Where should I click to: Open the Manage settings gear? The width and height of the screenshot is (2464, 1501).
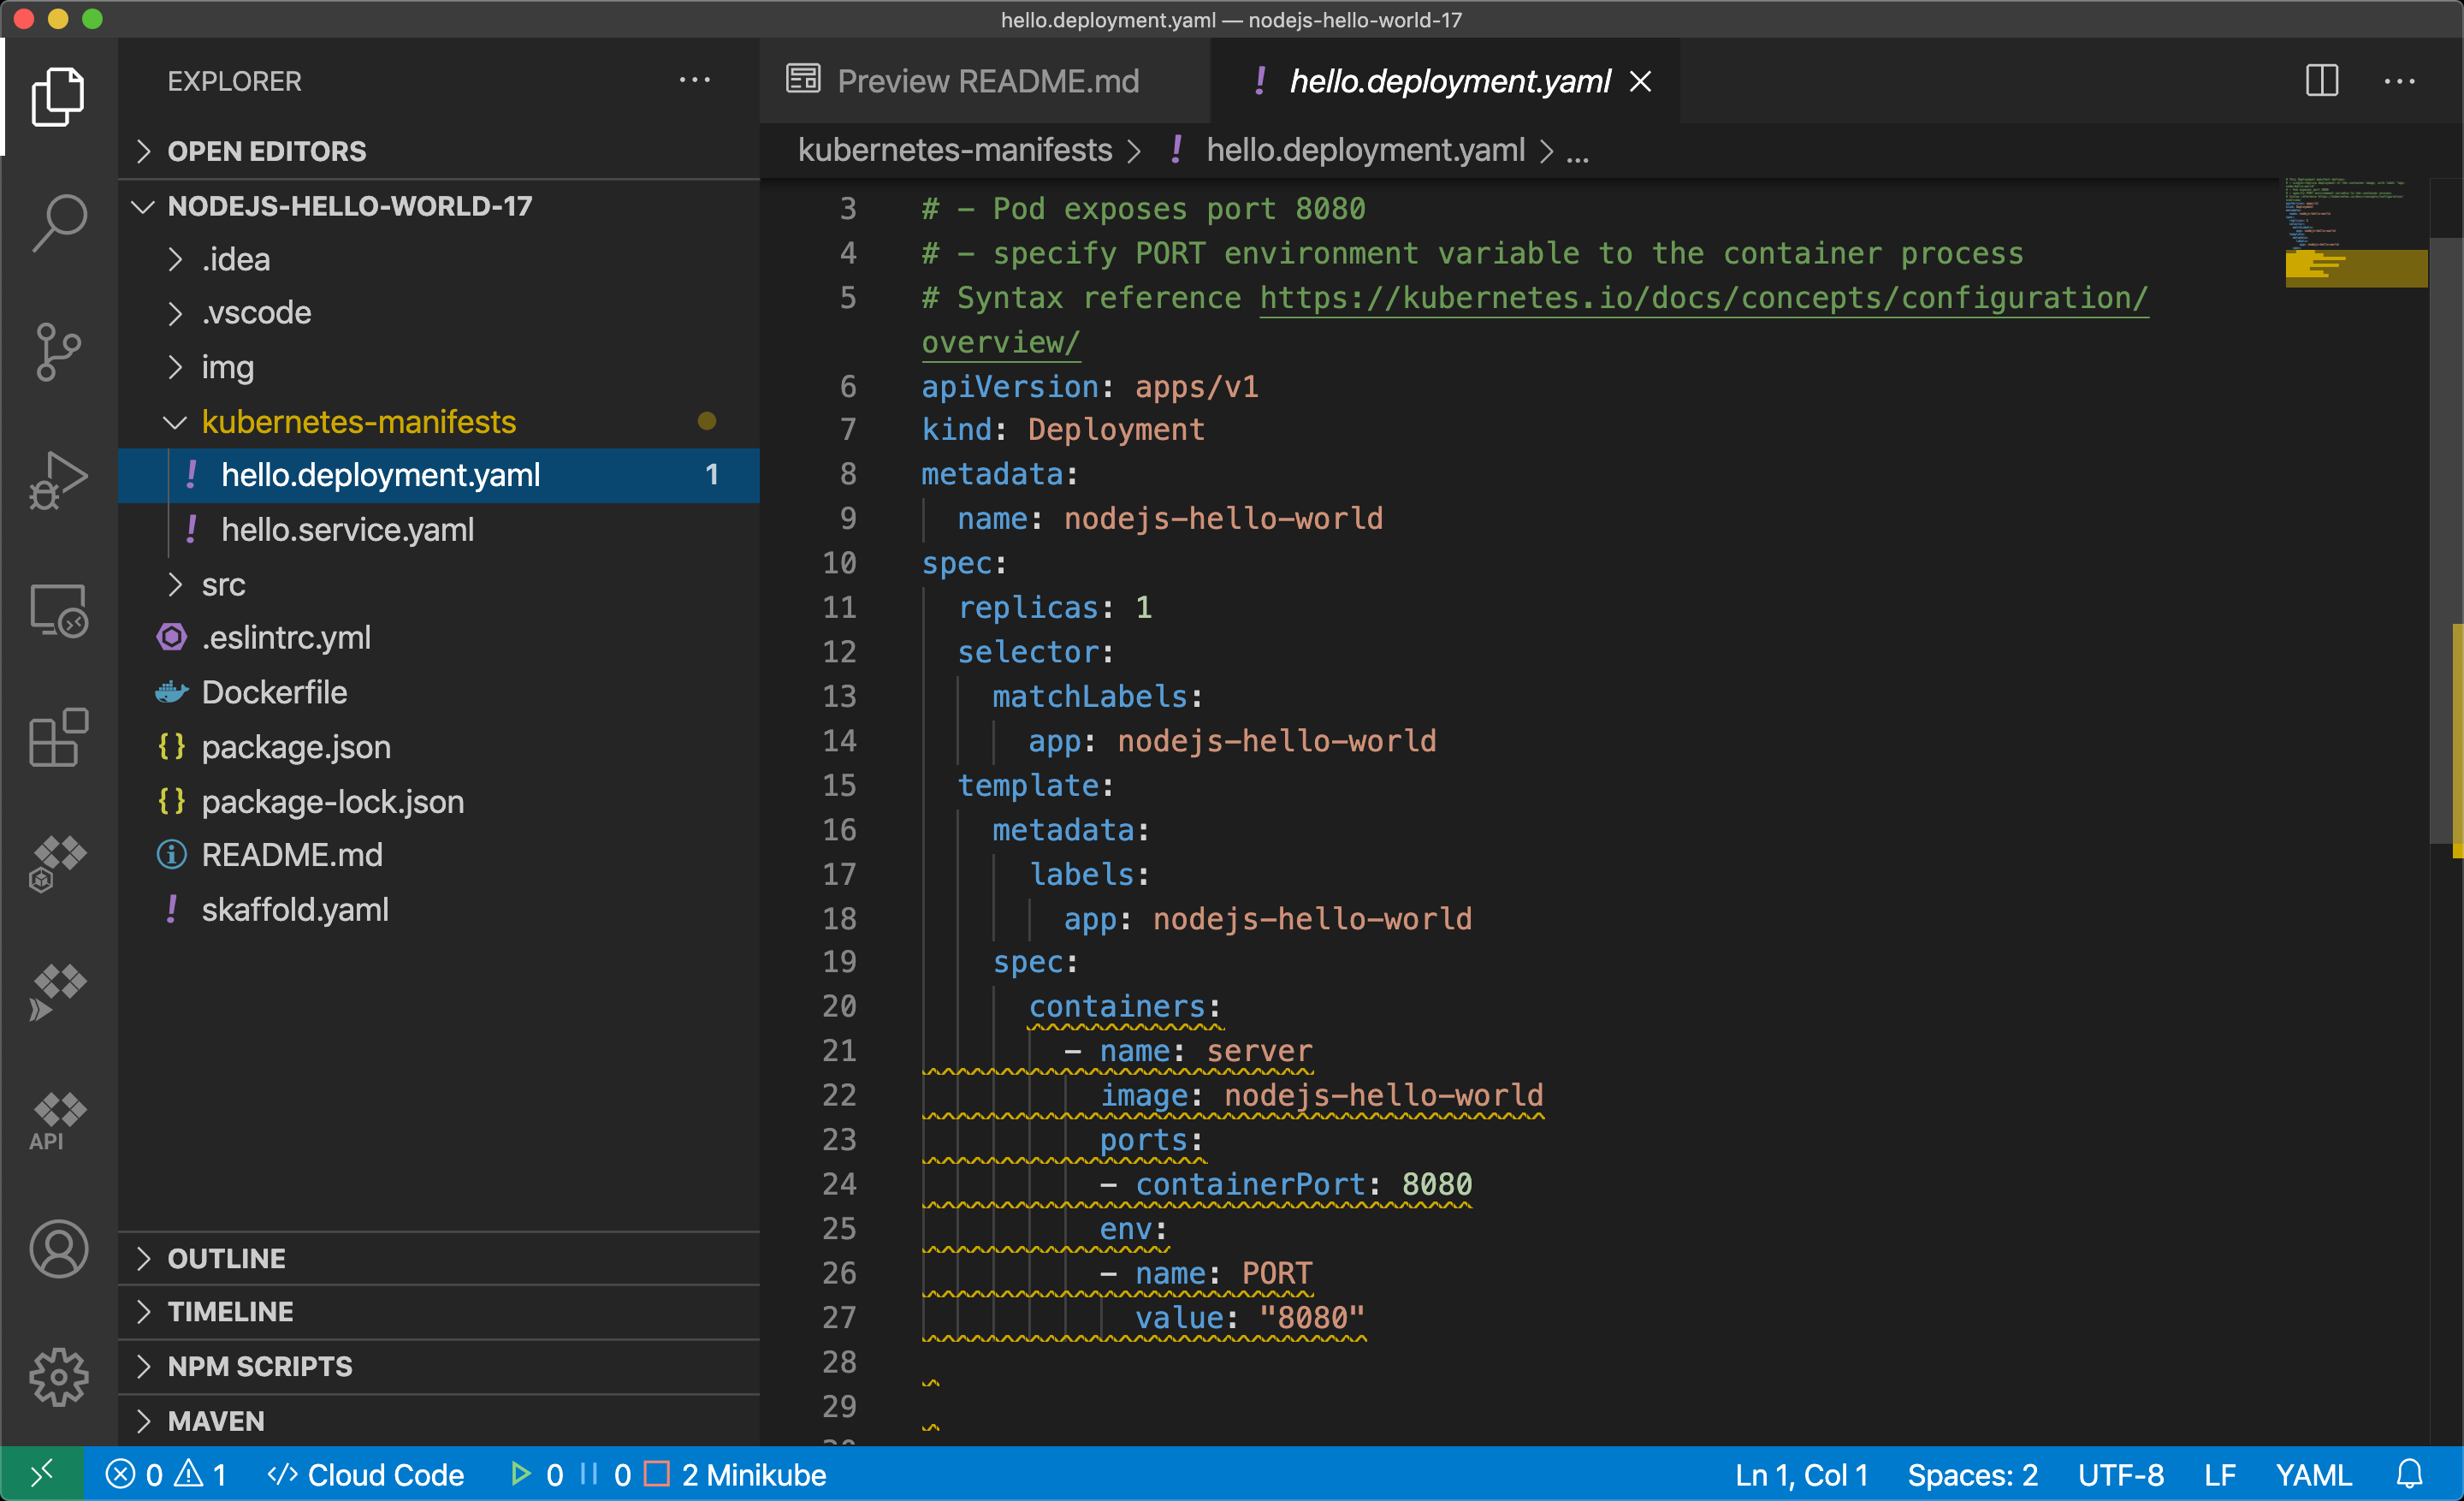58,1377
